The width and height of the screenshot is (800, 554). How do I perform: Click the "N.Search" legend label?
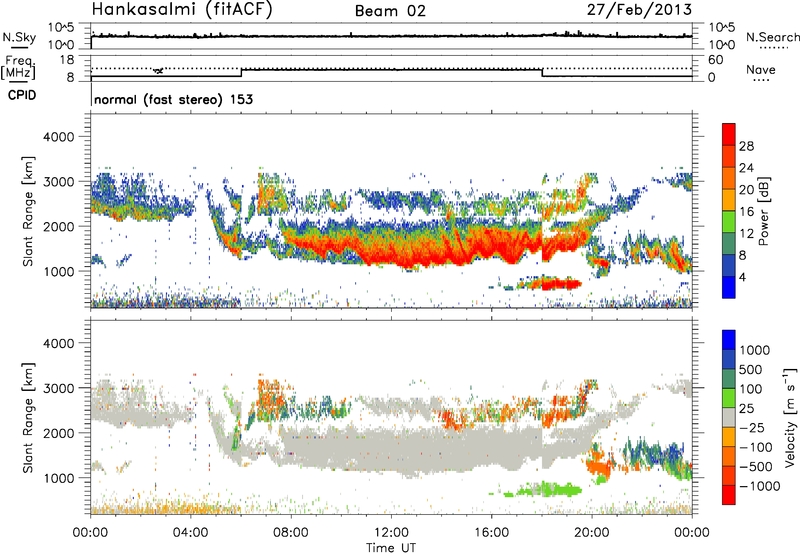click(x=773, y=37)
